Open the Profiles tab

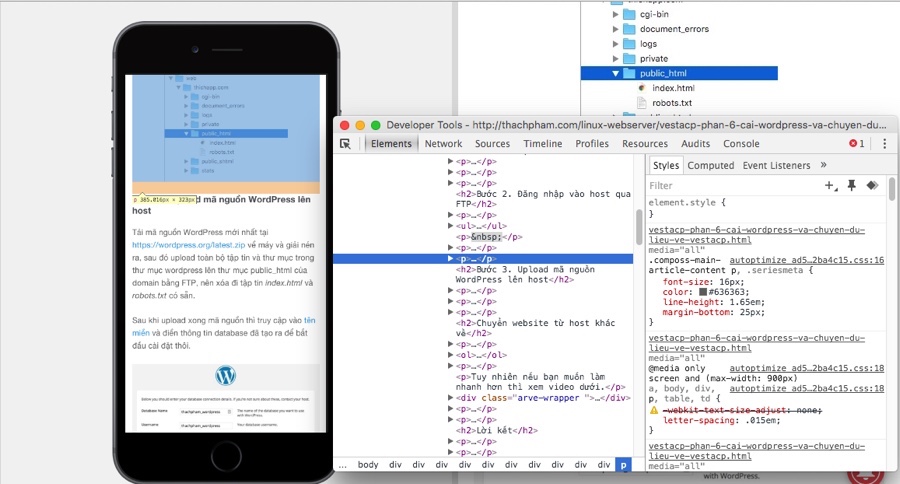[592, 144]
